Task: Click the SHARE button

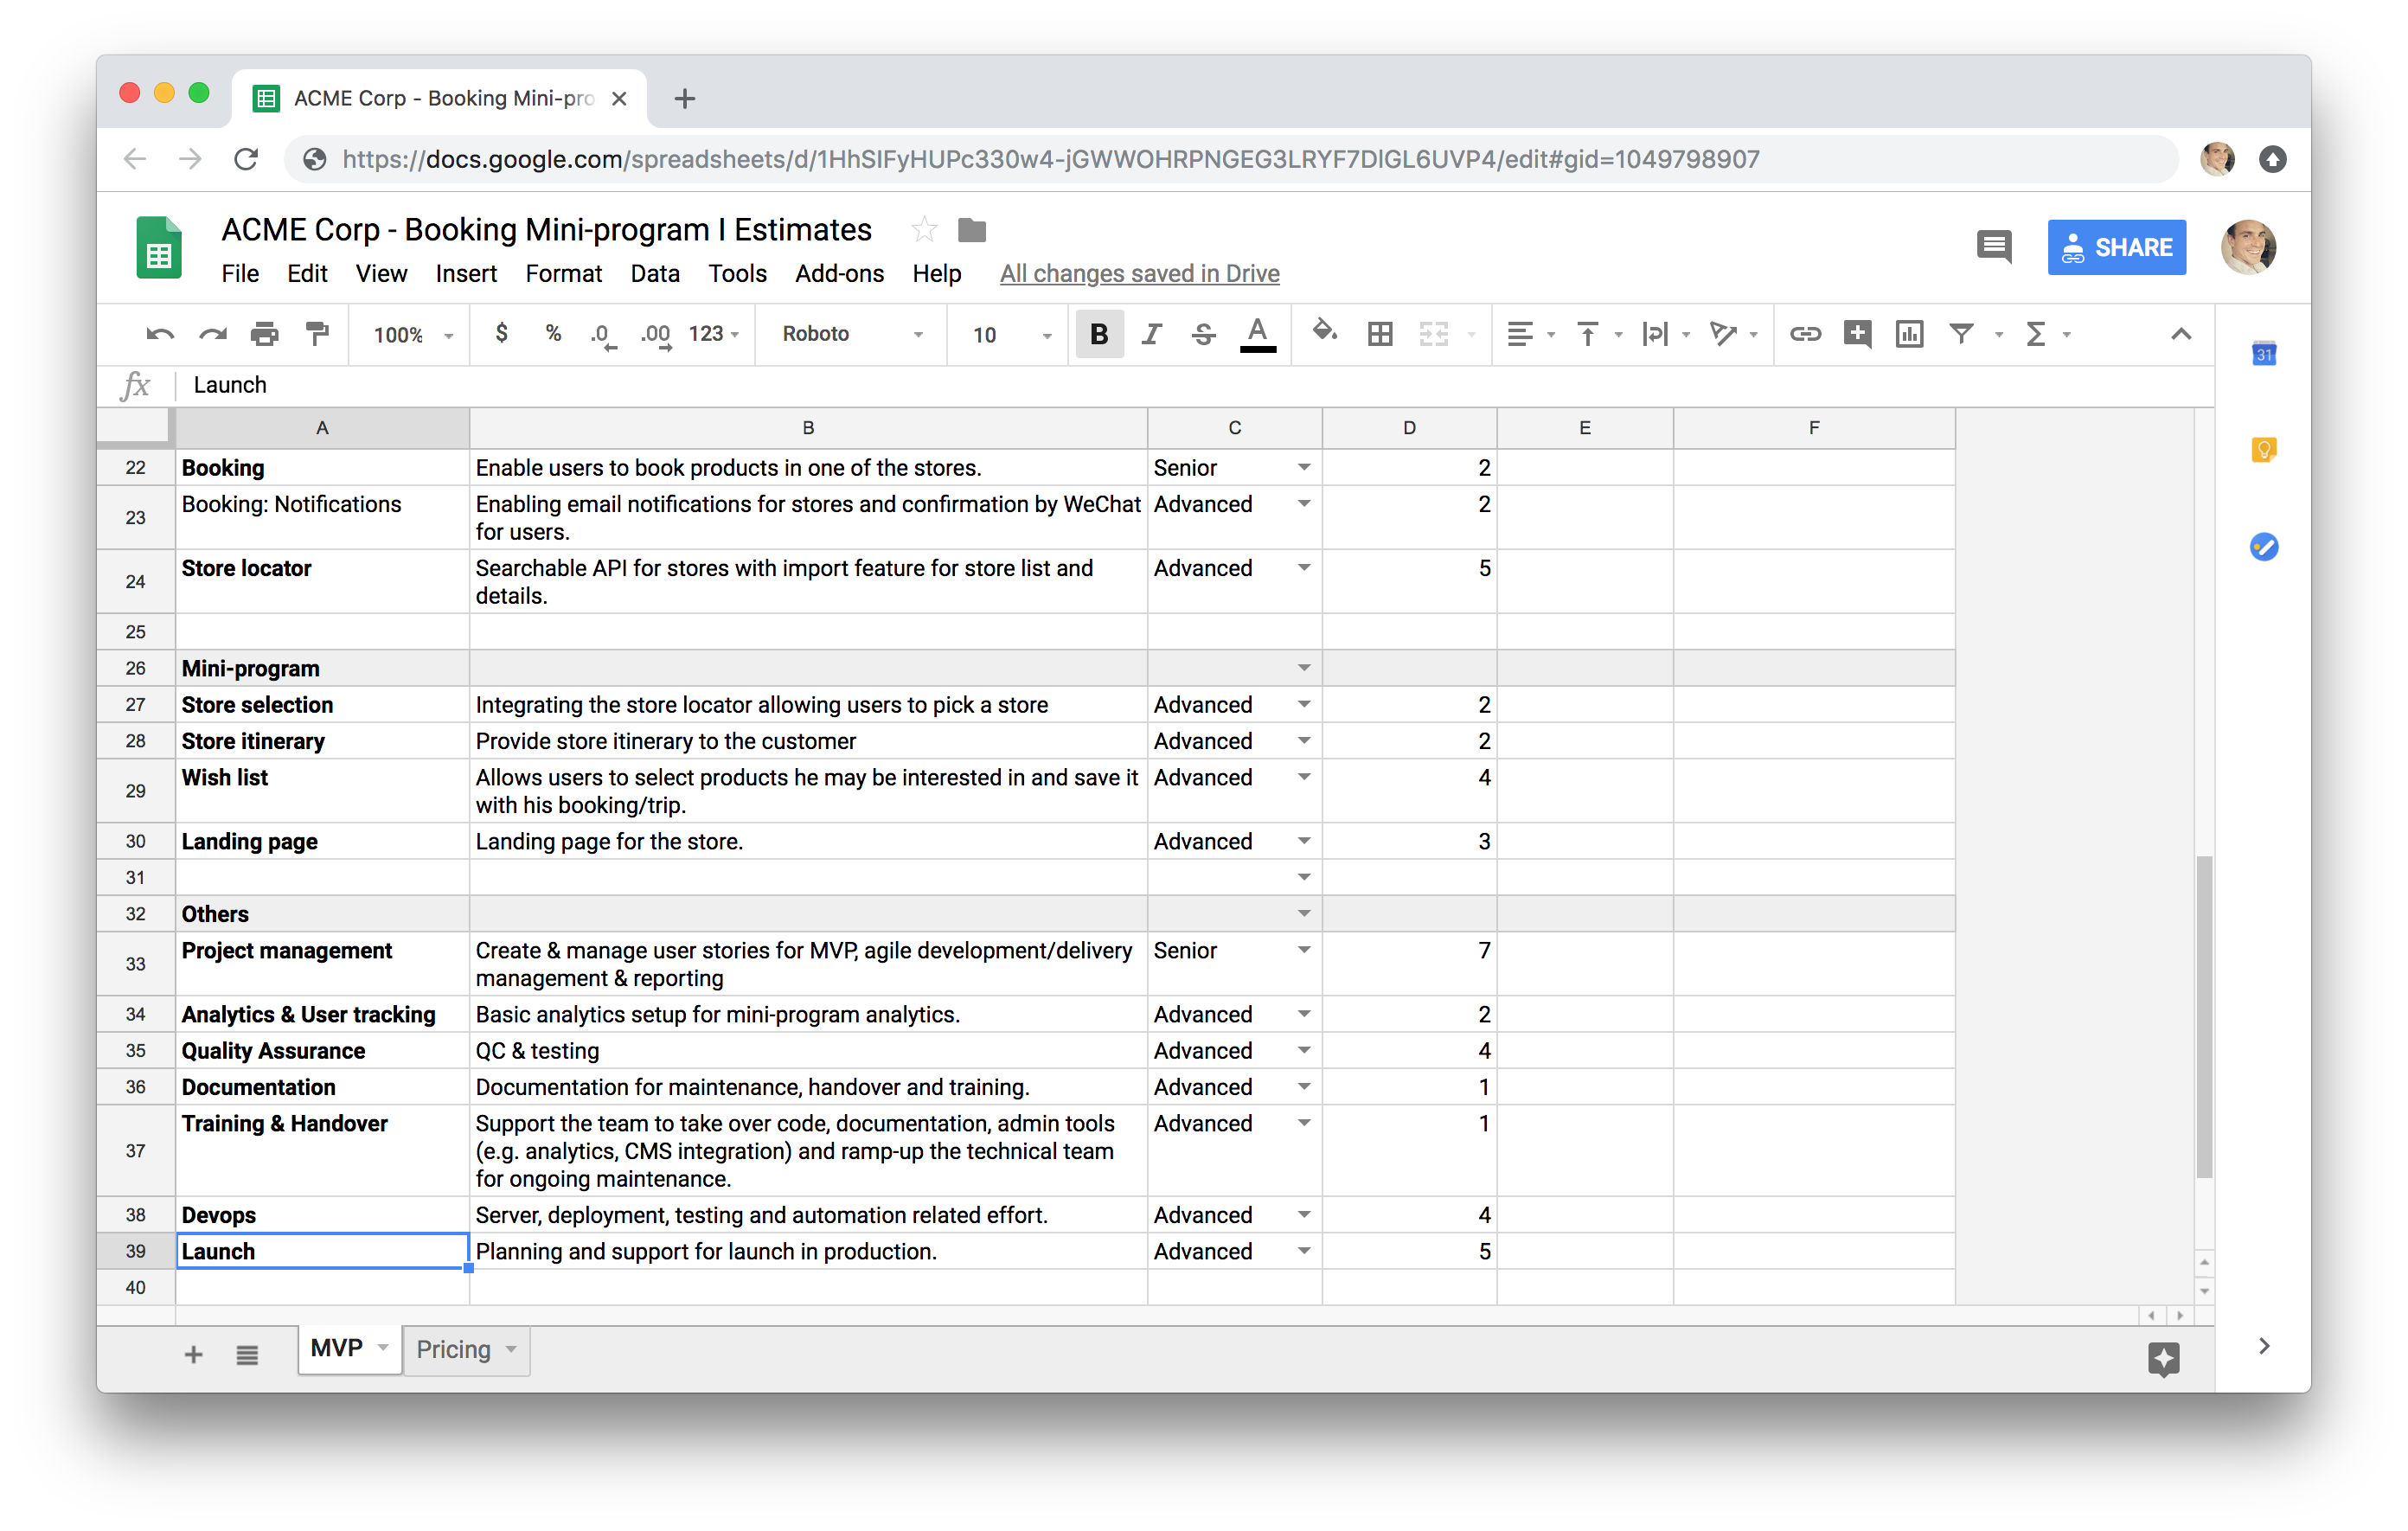Action: [2116, 247]
